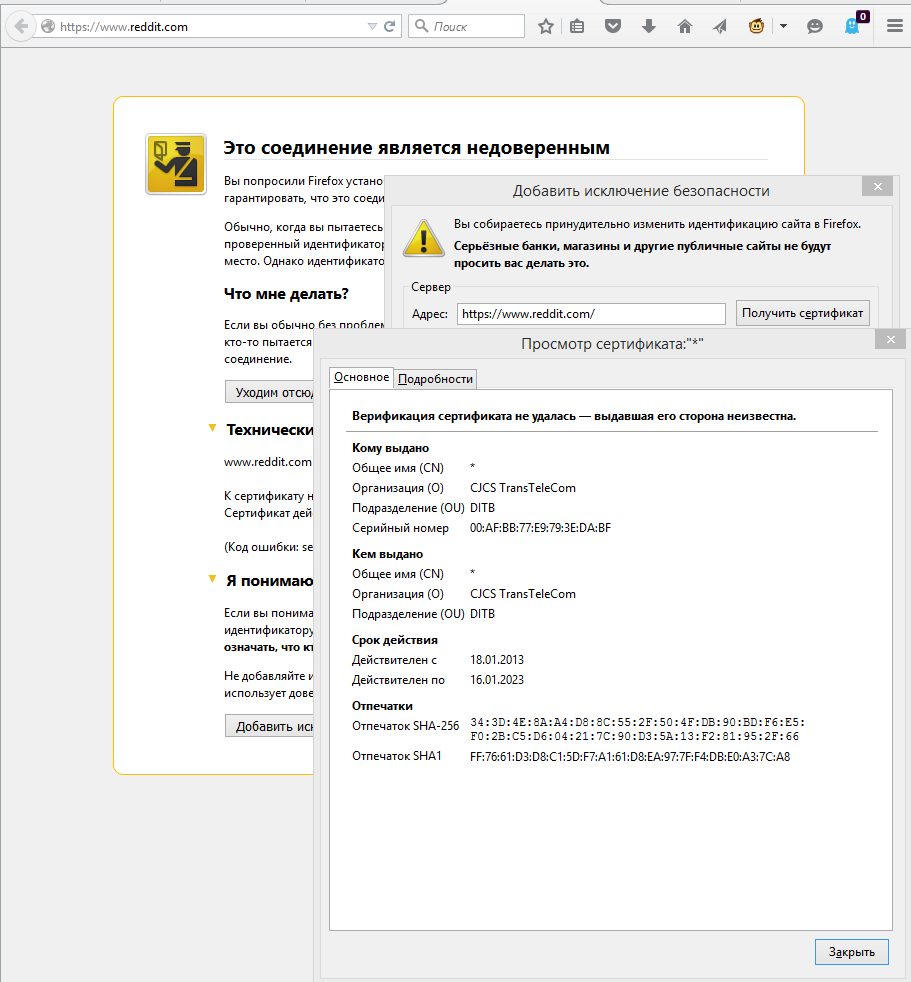
Task: Switch to the Подробности tab
Action: [435, 379]
